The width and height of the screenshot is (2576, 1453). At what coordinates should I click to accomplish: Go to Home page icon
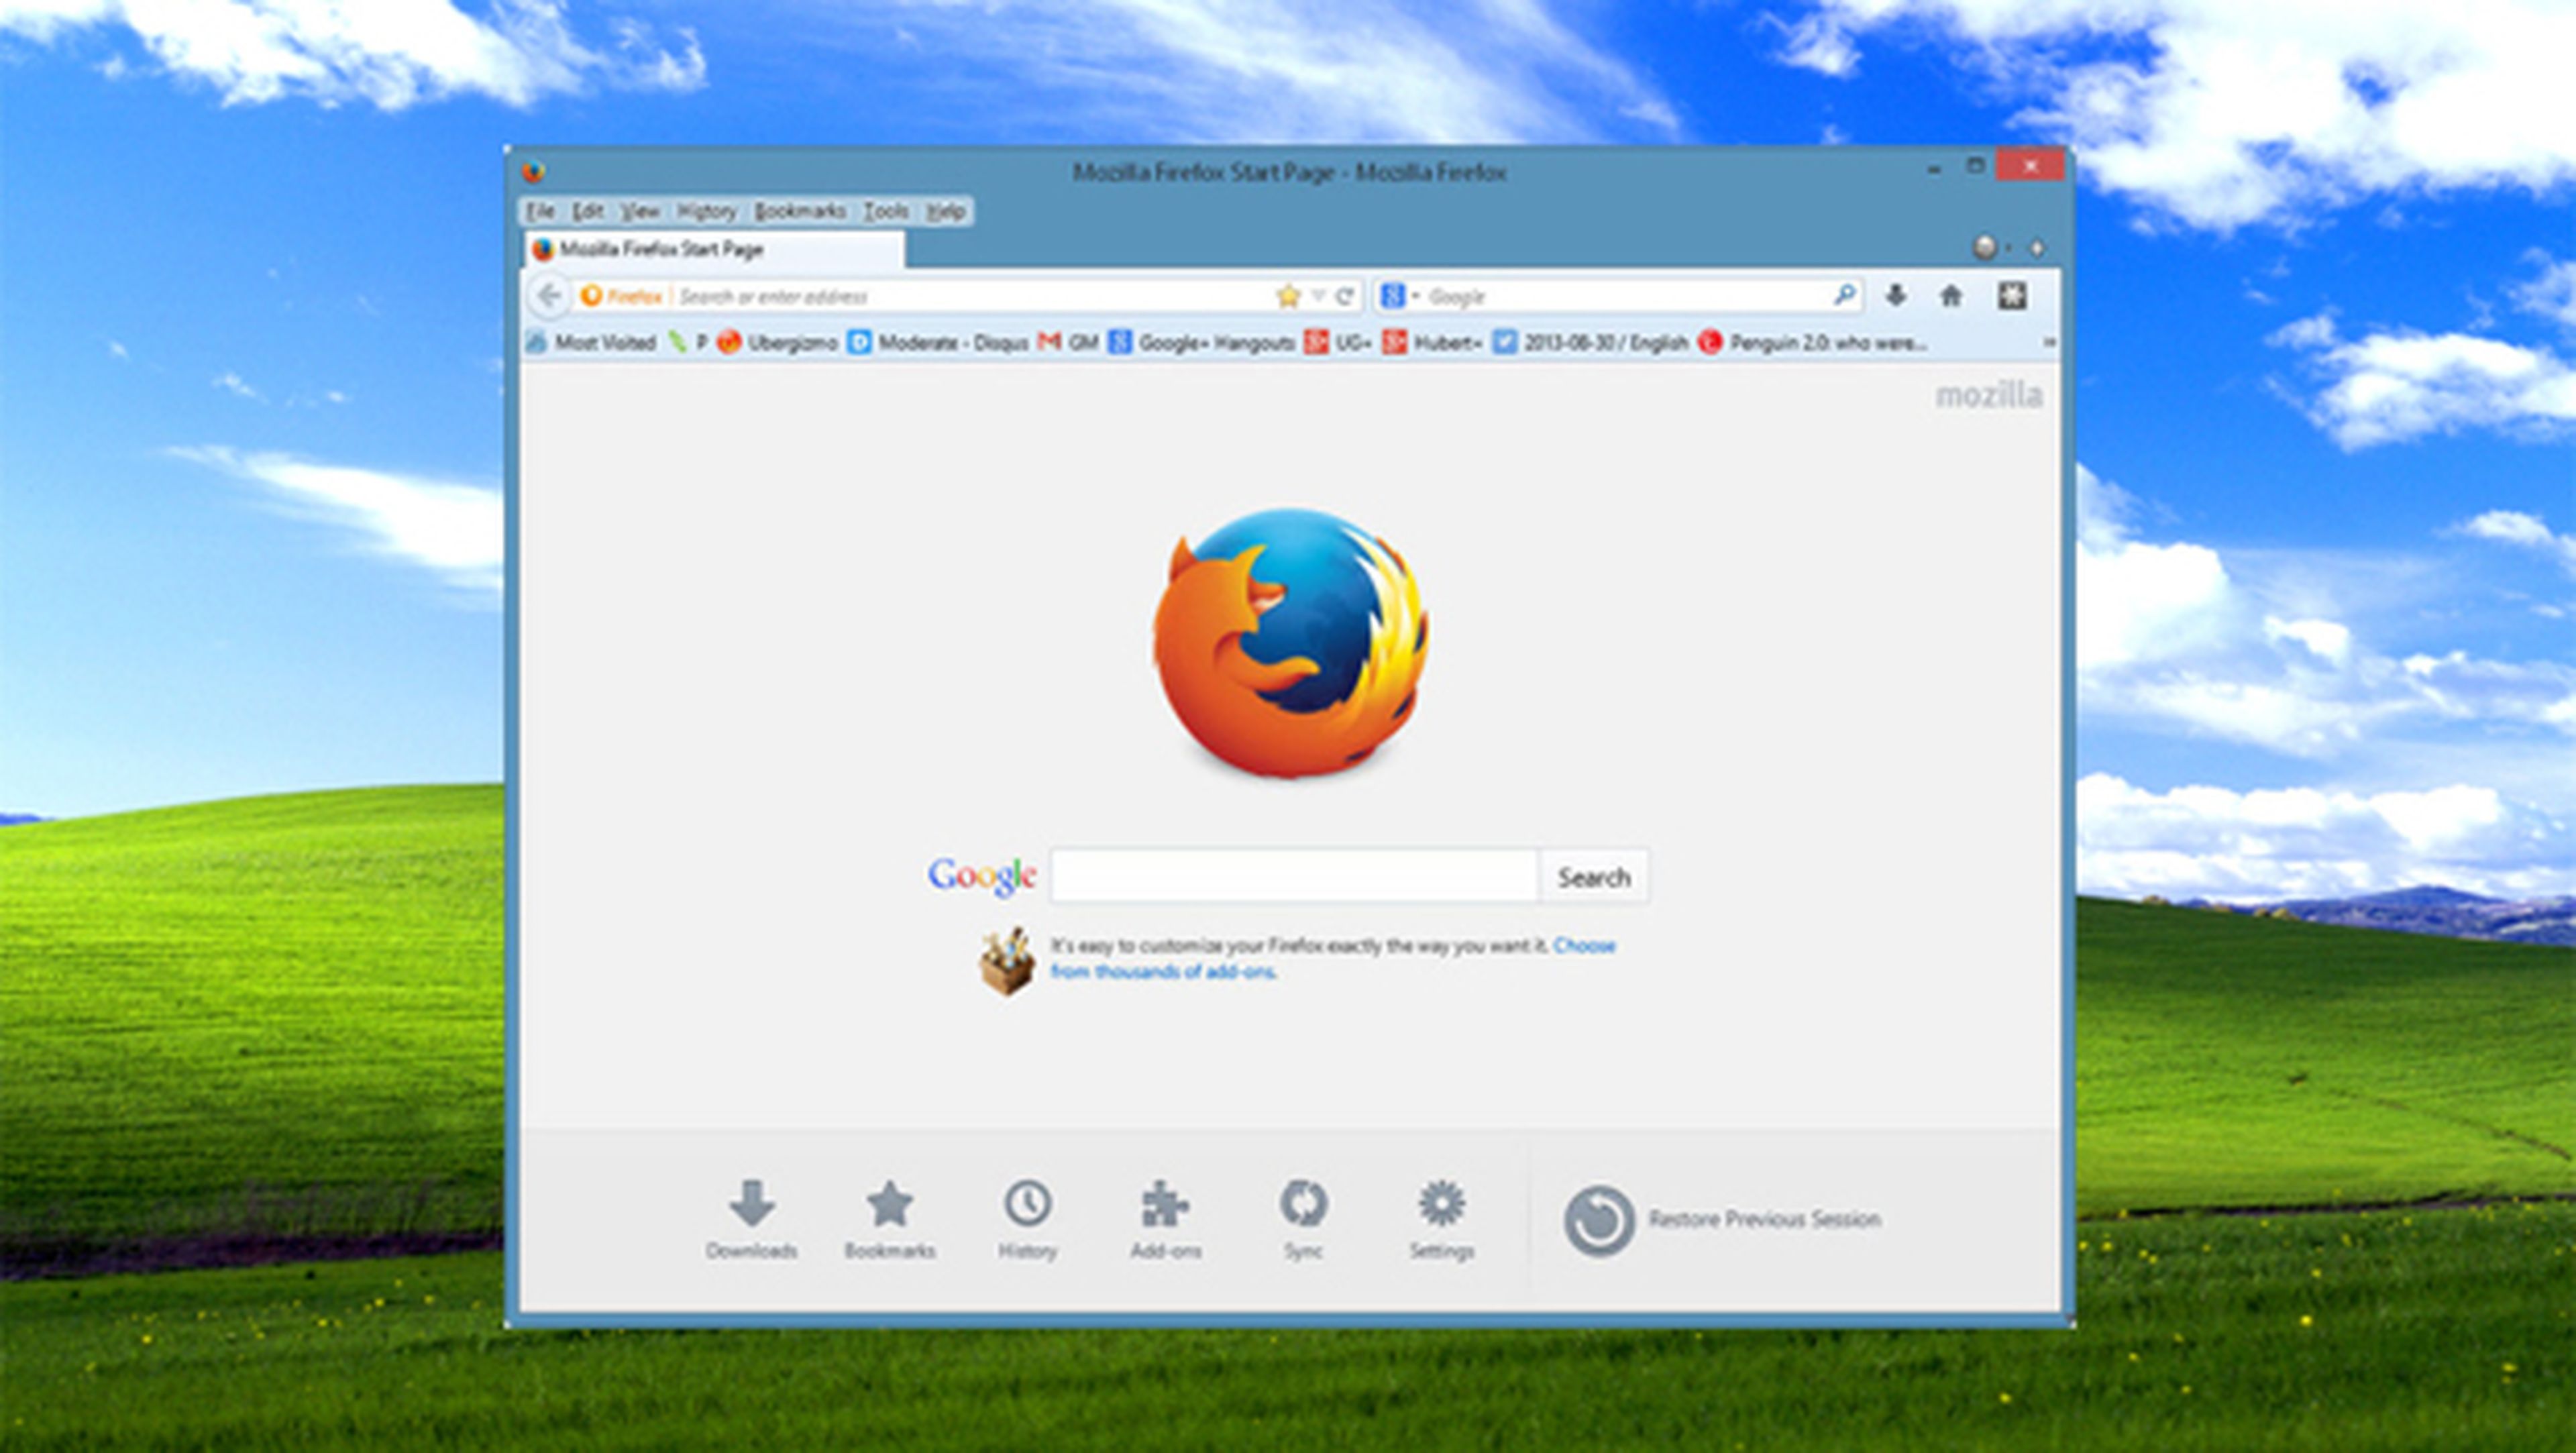[1950, 296]
